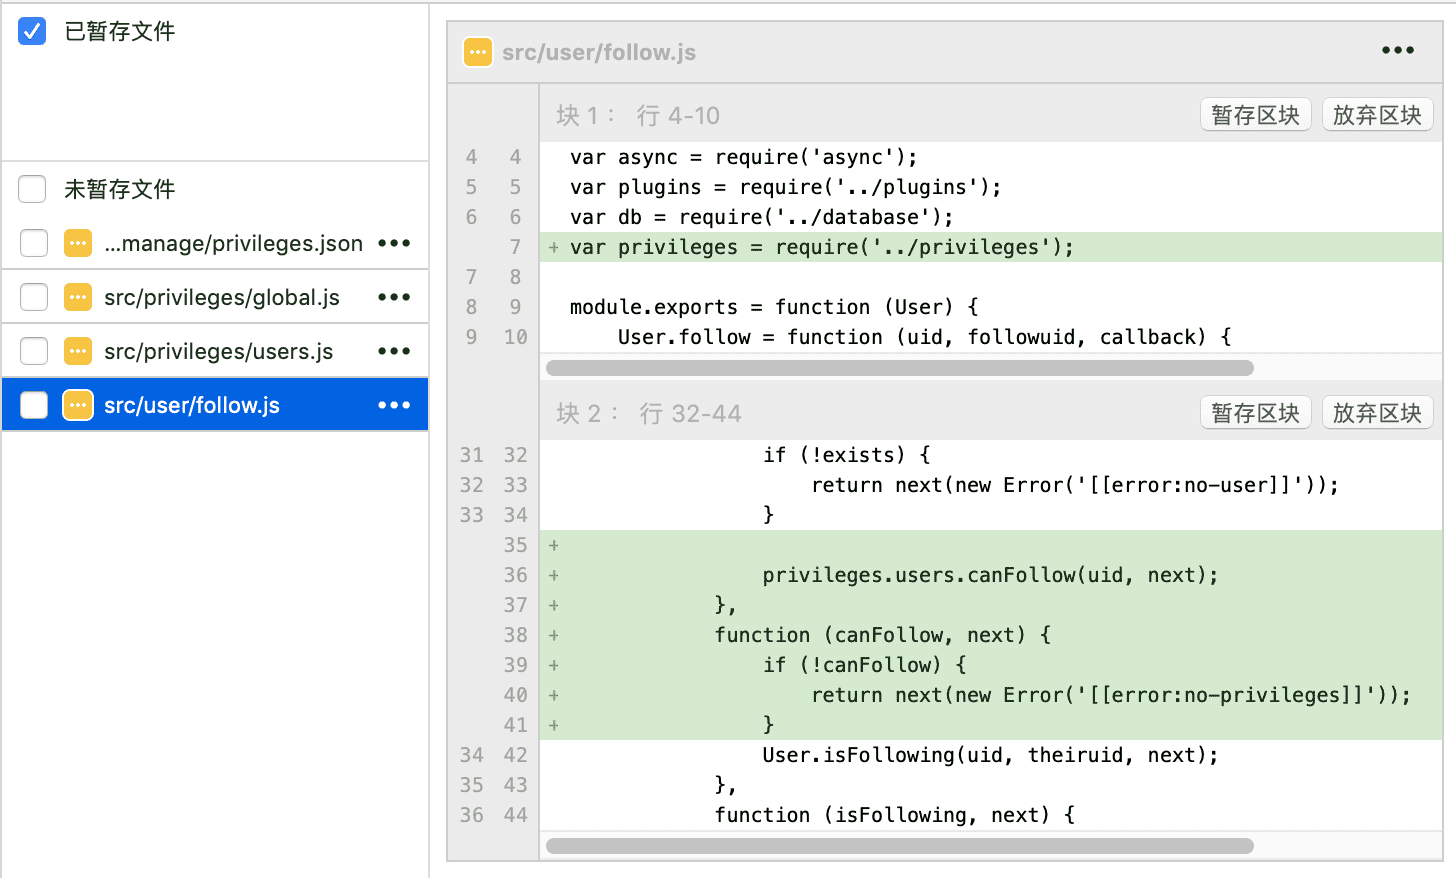
Task: Check the box for src/privileges/global.js
Action: coord(34,297)
